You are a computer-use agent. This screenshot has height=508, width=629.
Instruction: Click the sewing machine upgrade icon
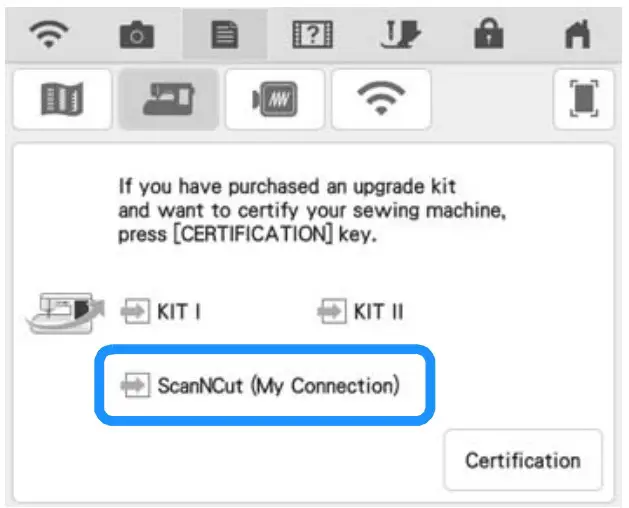(x=68, y=310)
